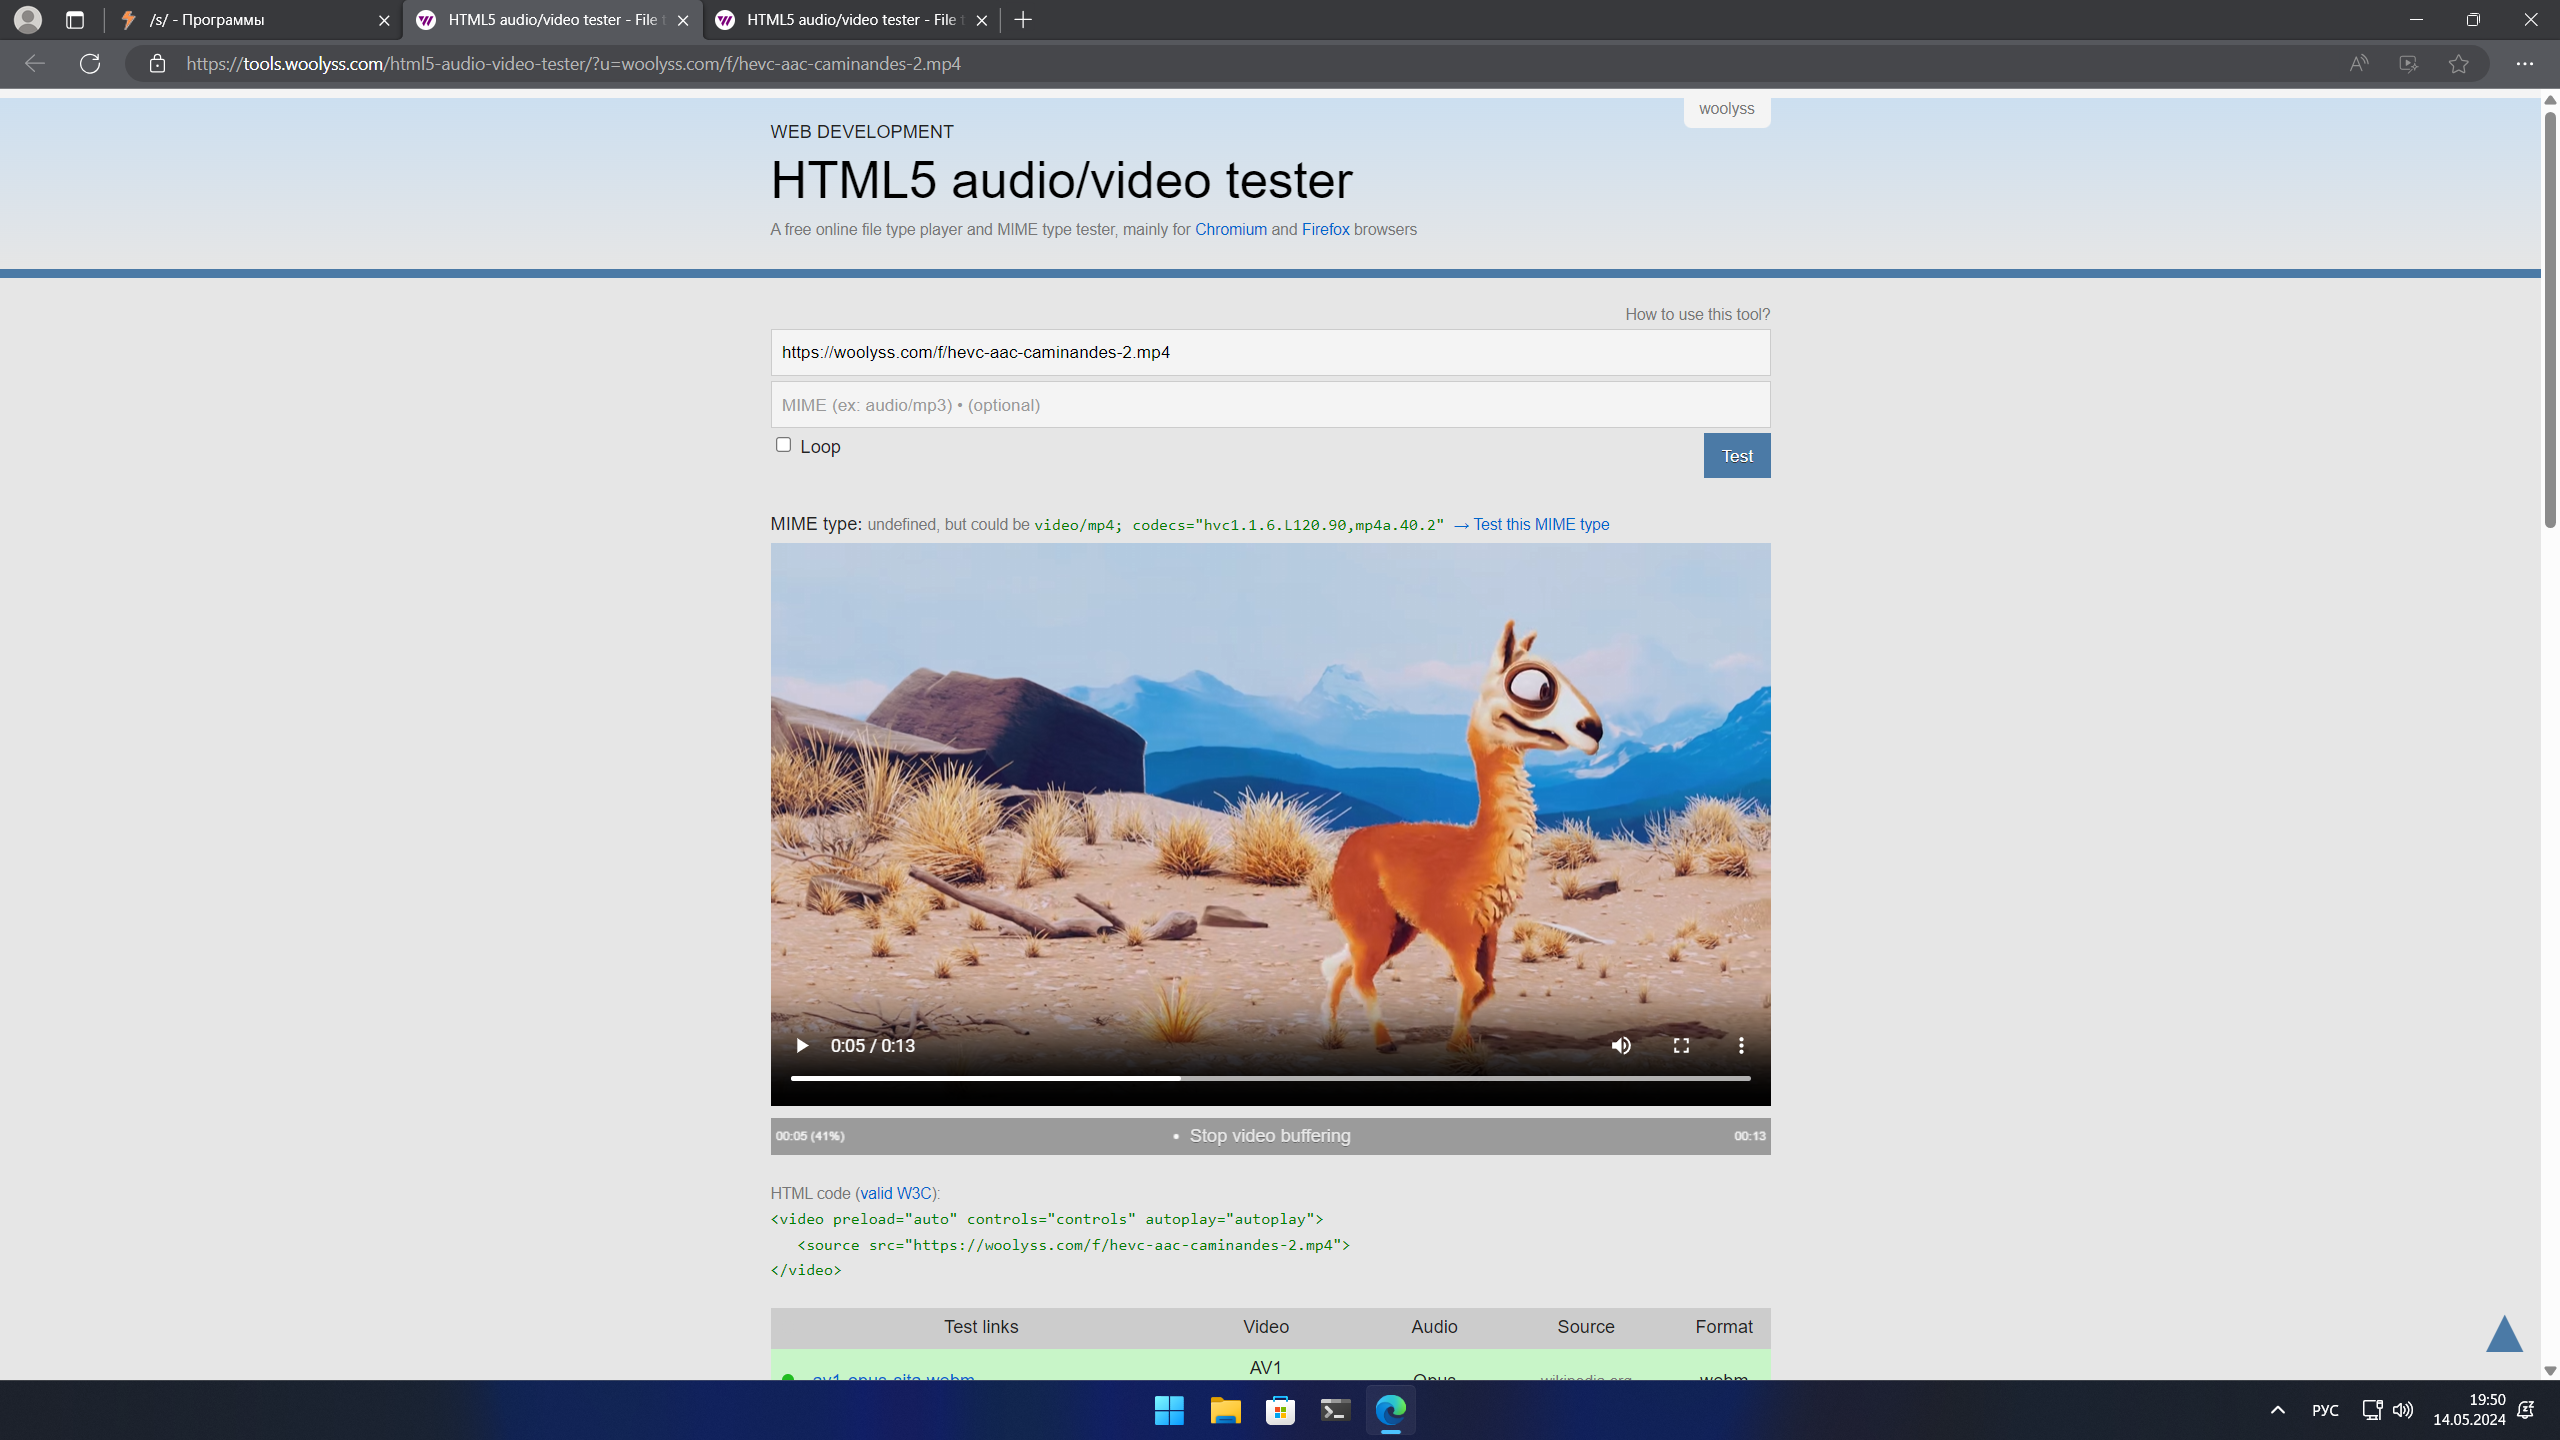Open the Chromium link
This screenshot has width=2560, height=1440.
coord(1230,229)
